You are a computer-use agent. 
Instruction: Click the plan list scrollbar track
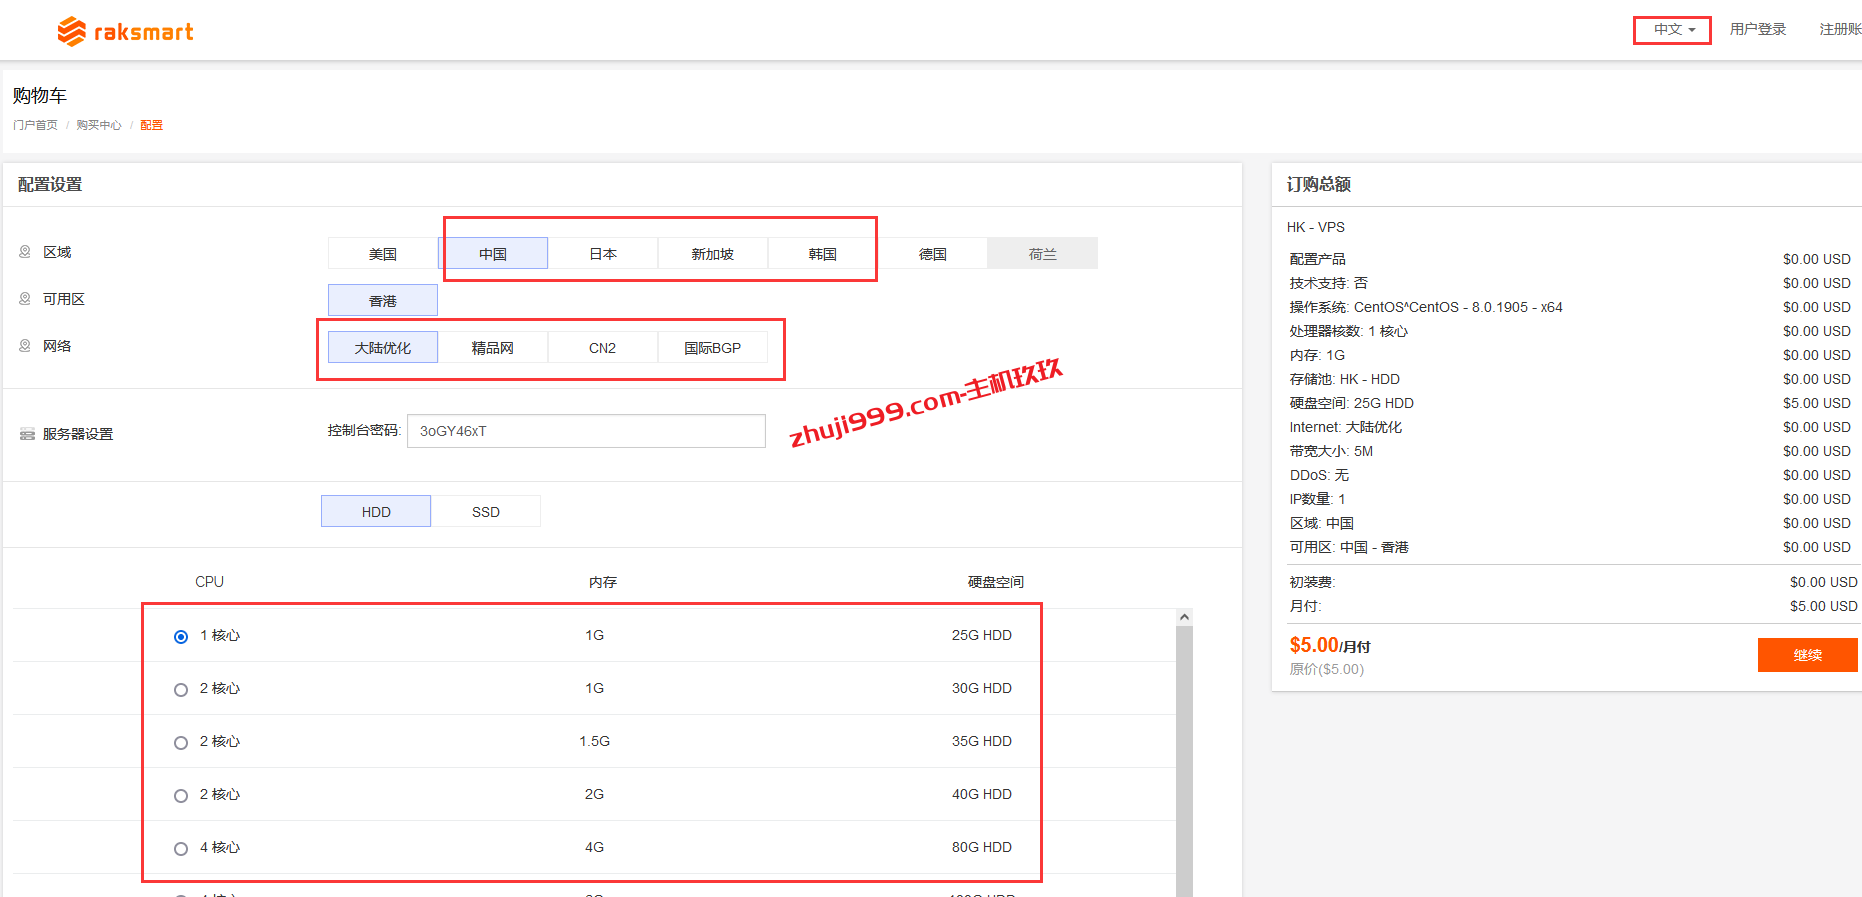click(x=1184, y=760)
